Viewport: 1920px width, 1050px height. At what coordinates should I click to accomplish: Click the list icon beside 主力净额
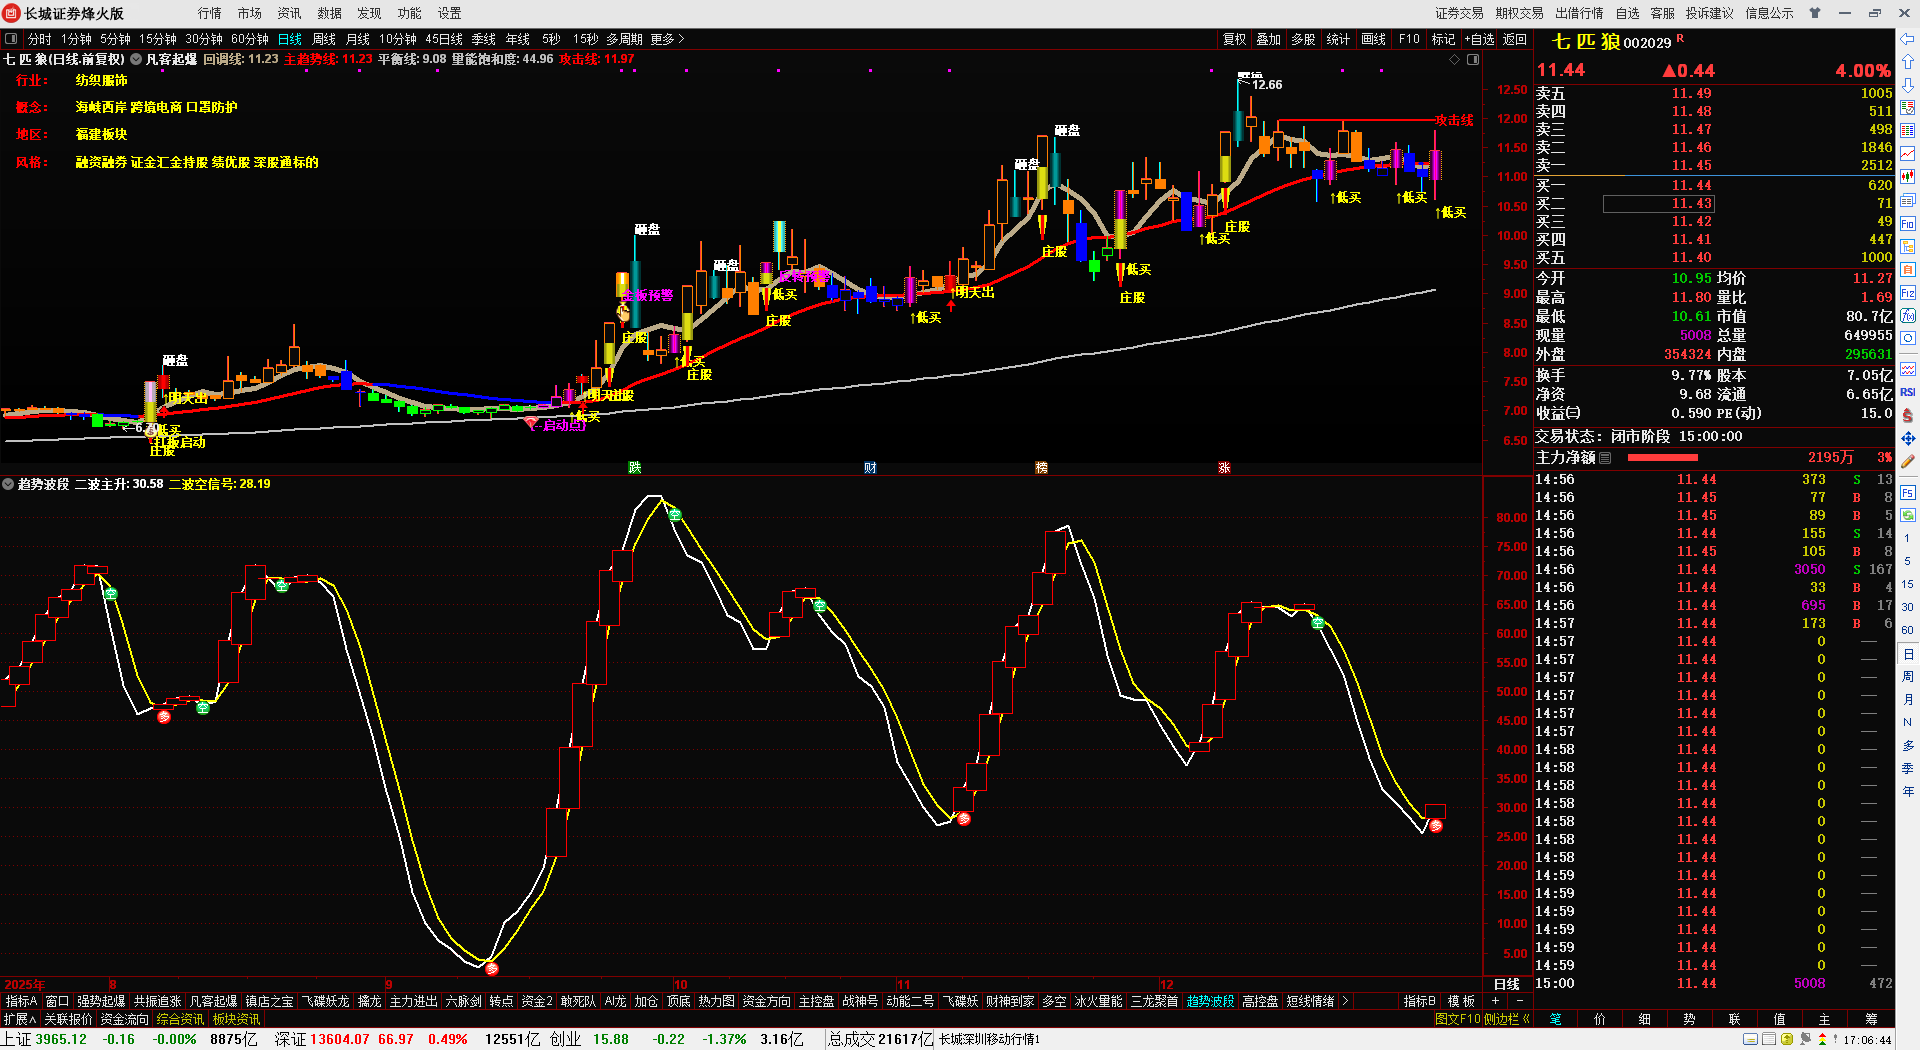point(1605,458)
